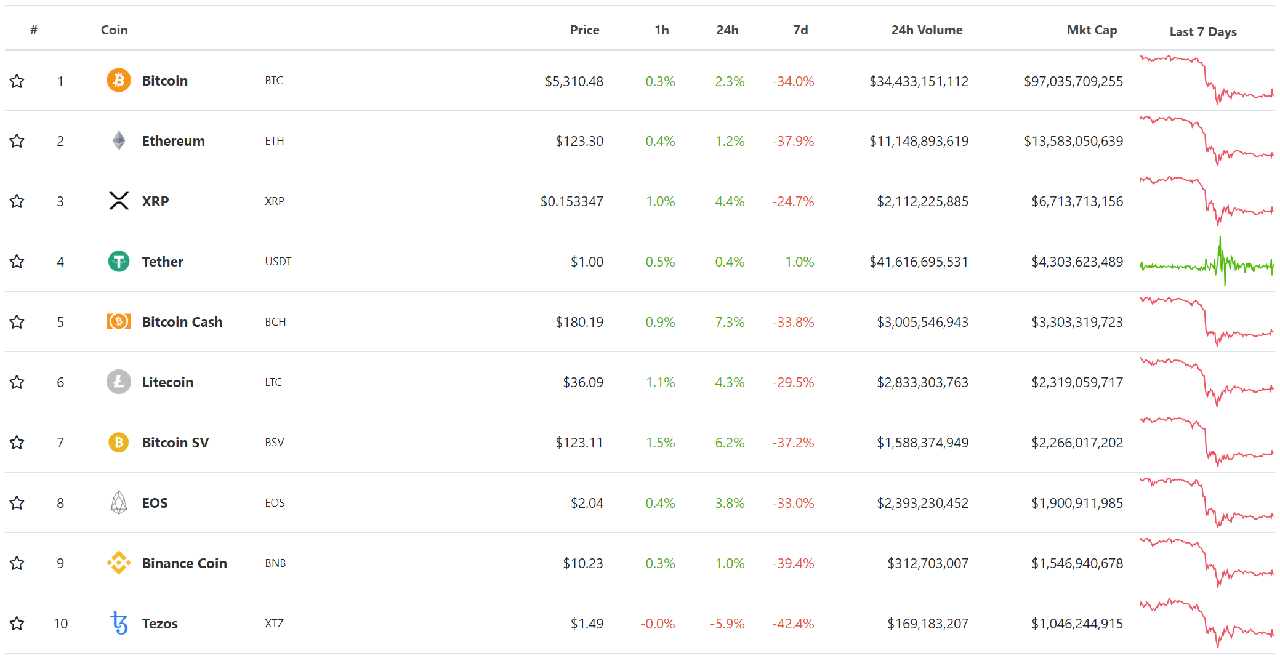Click the Tezos blue logo icon
This screenshot has height=658, width=1280.
pyautogui.click(x=119, y=624)
